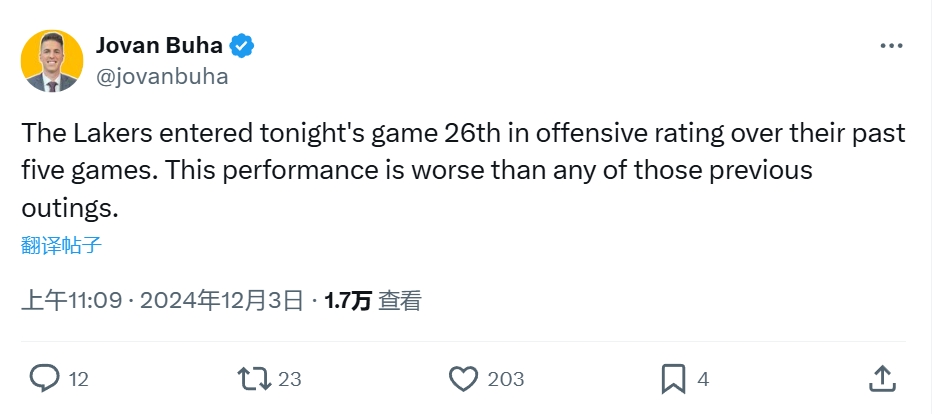Open the share post icon
Image resolution: width=938 pixels, height=414 pixels.
coord(881,378)
